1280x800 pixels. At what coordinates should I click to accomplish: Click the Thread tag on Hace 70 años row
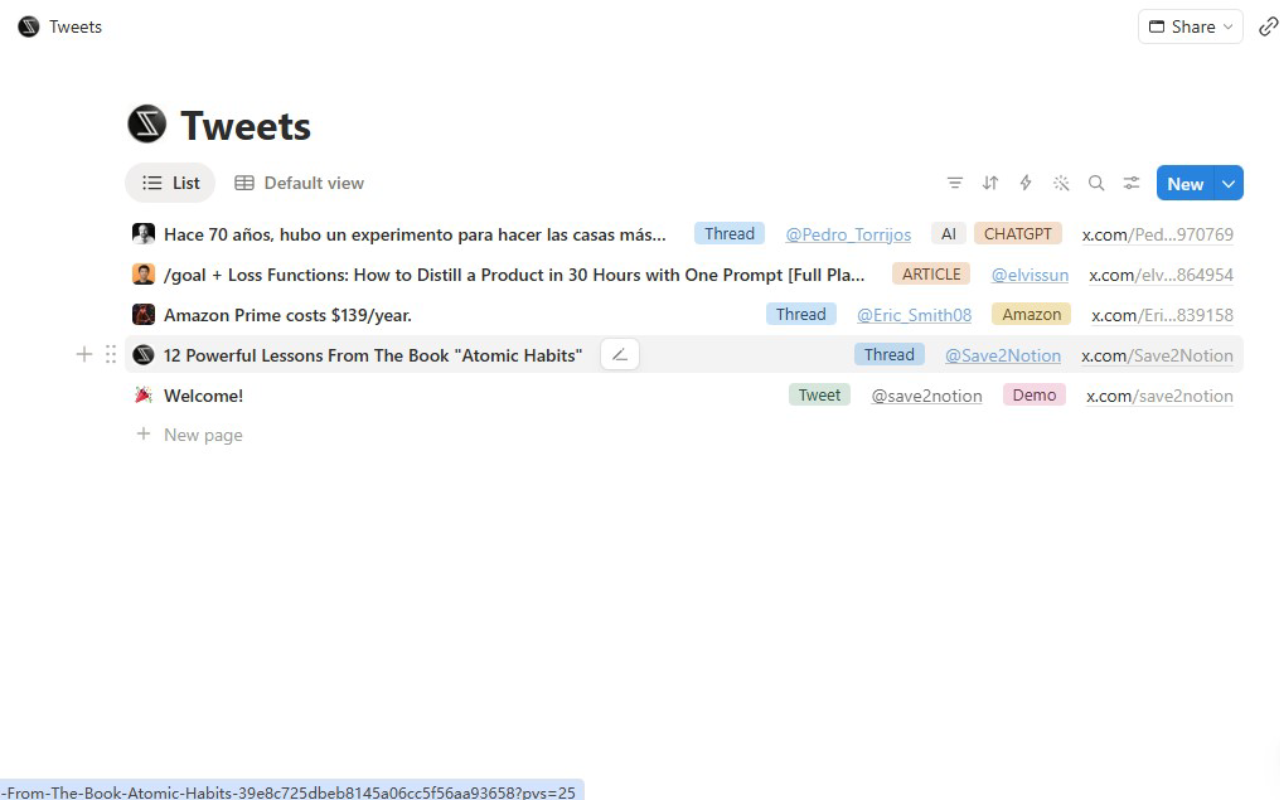729,234
